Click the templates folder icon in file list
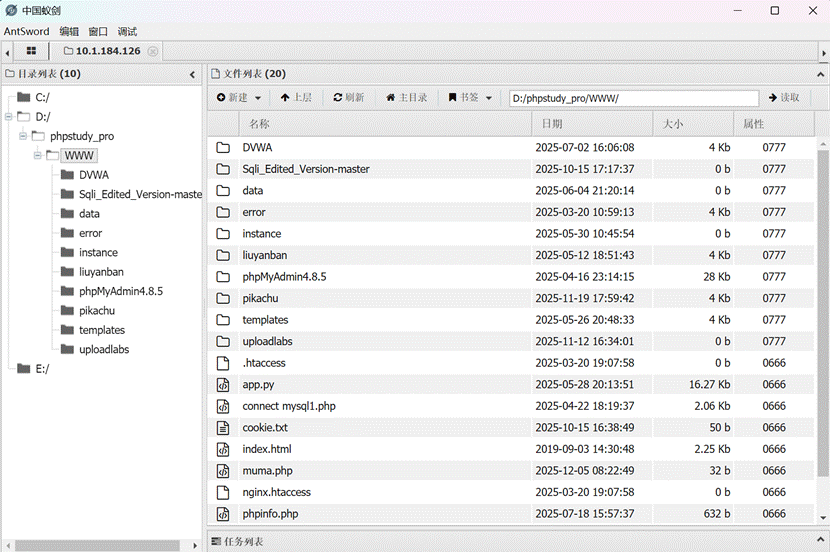The image size is (830, 552). coord(223,320)
